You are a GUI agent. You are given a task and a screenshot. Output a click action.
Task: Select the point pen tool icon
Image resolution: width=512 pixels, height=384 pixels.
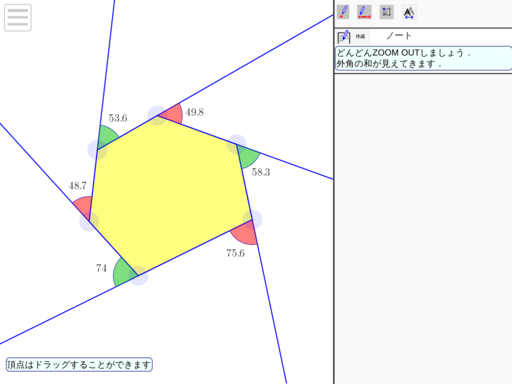coord(343,12)
